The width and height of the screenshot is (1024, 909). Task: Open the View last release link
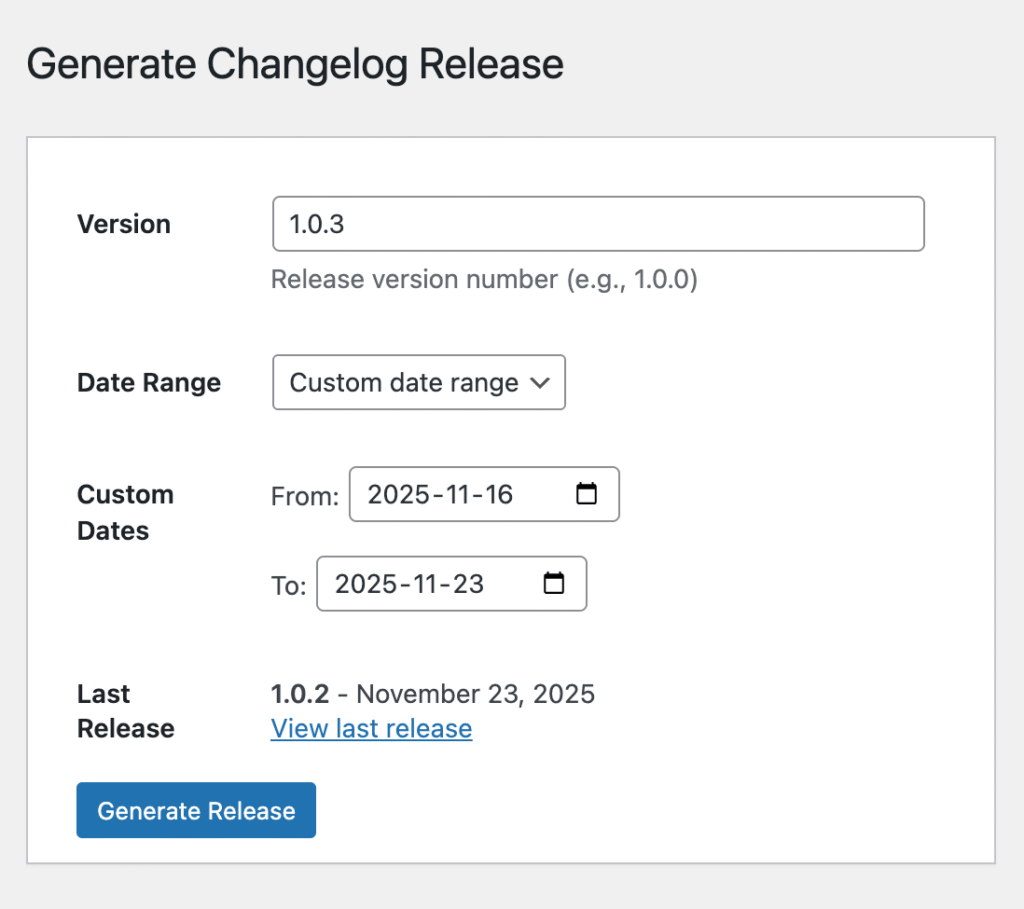(x=371, y=729)
